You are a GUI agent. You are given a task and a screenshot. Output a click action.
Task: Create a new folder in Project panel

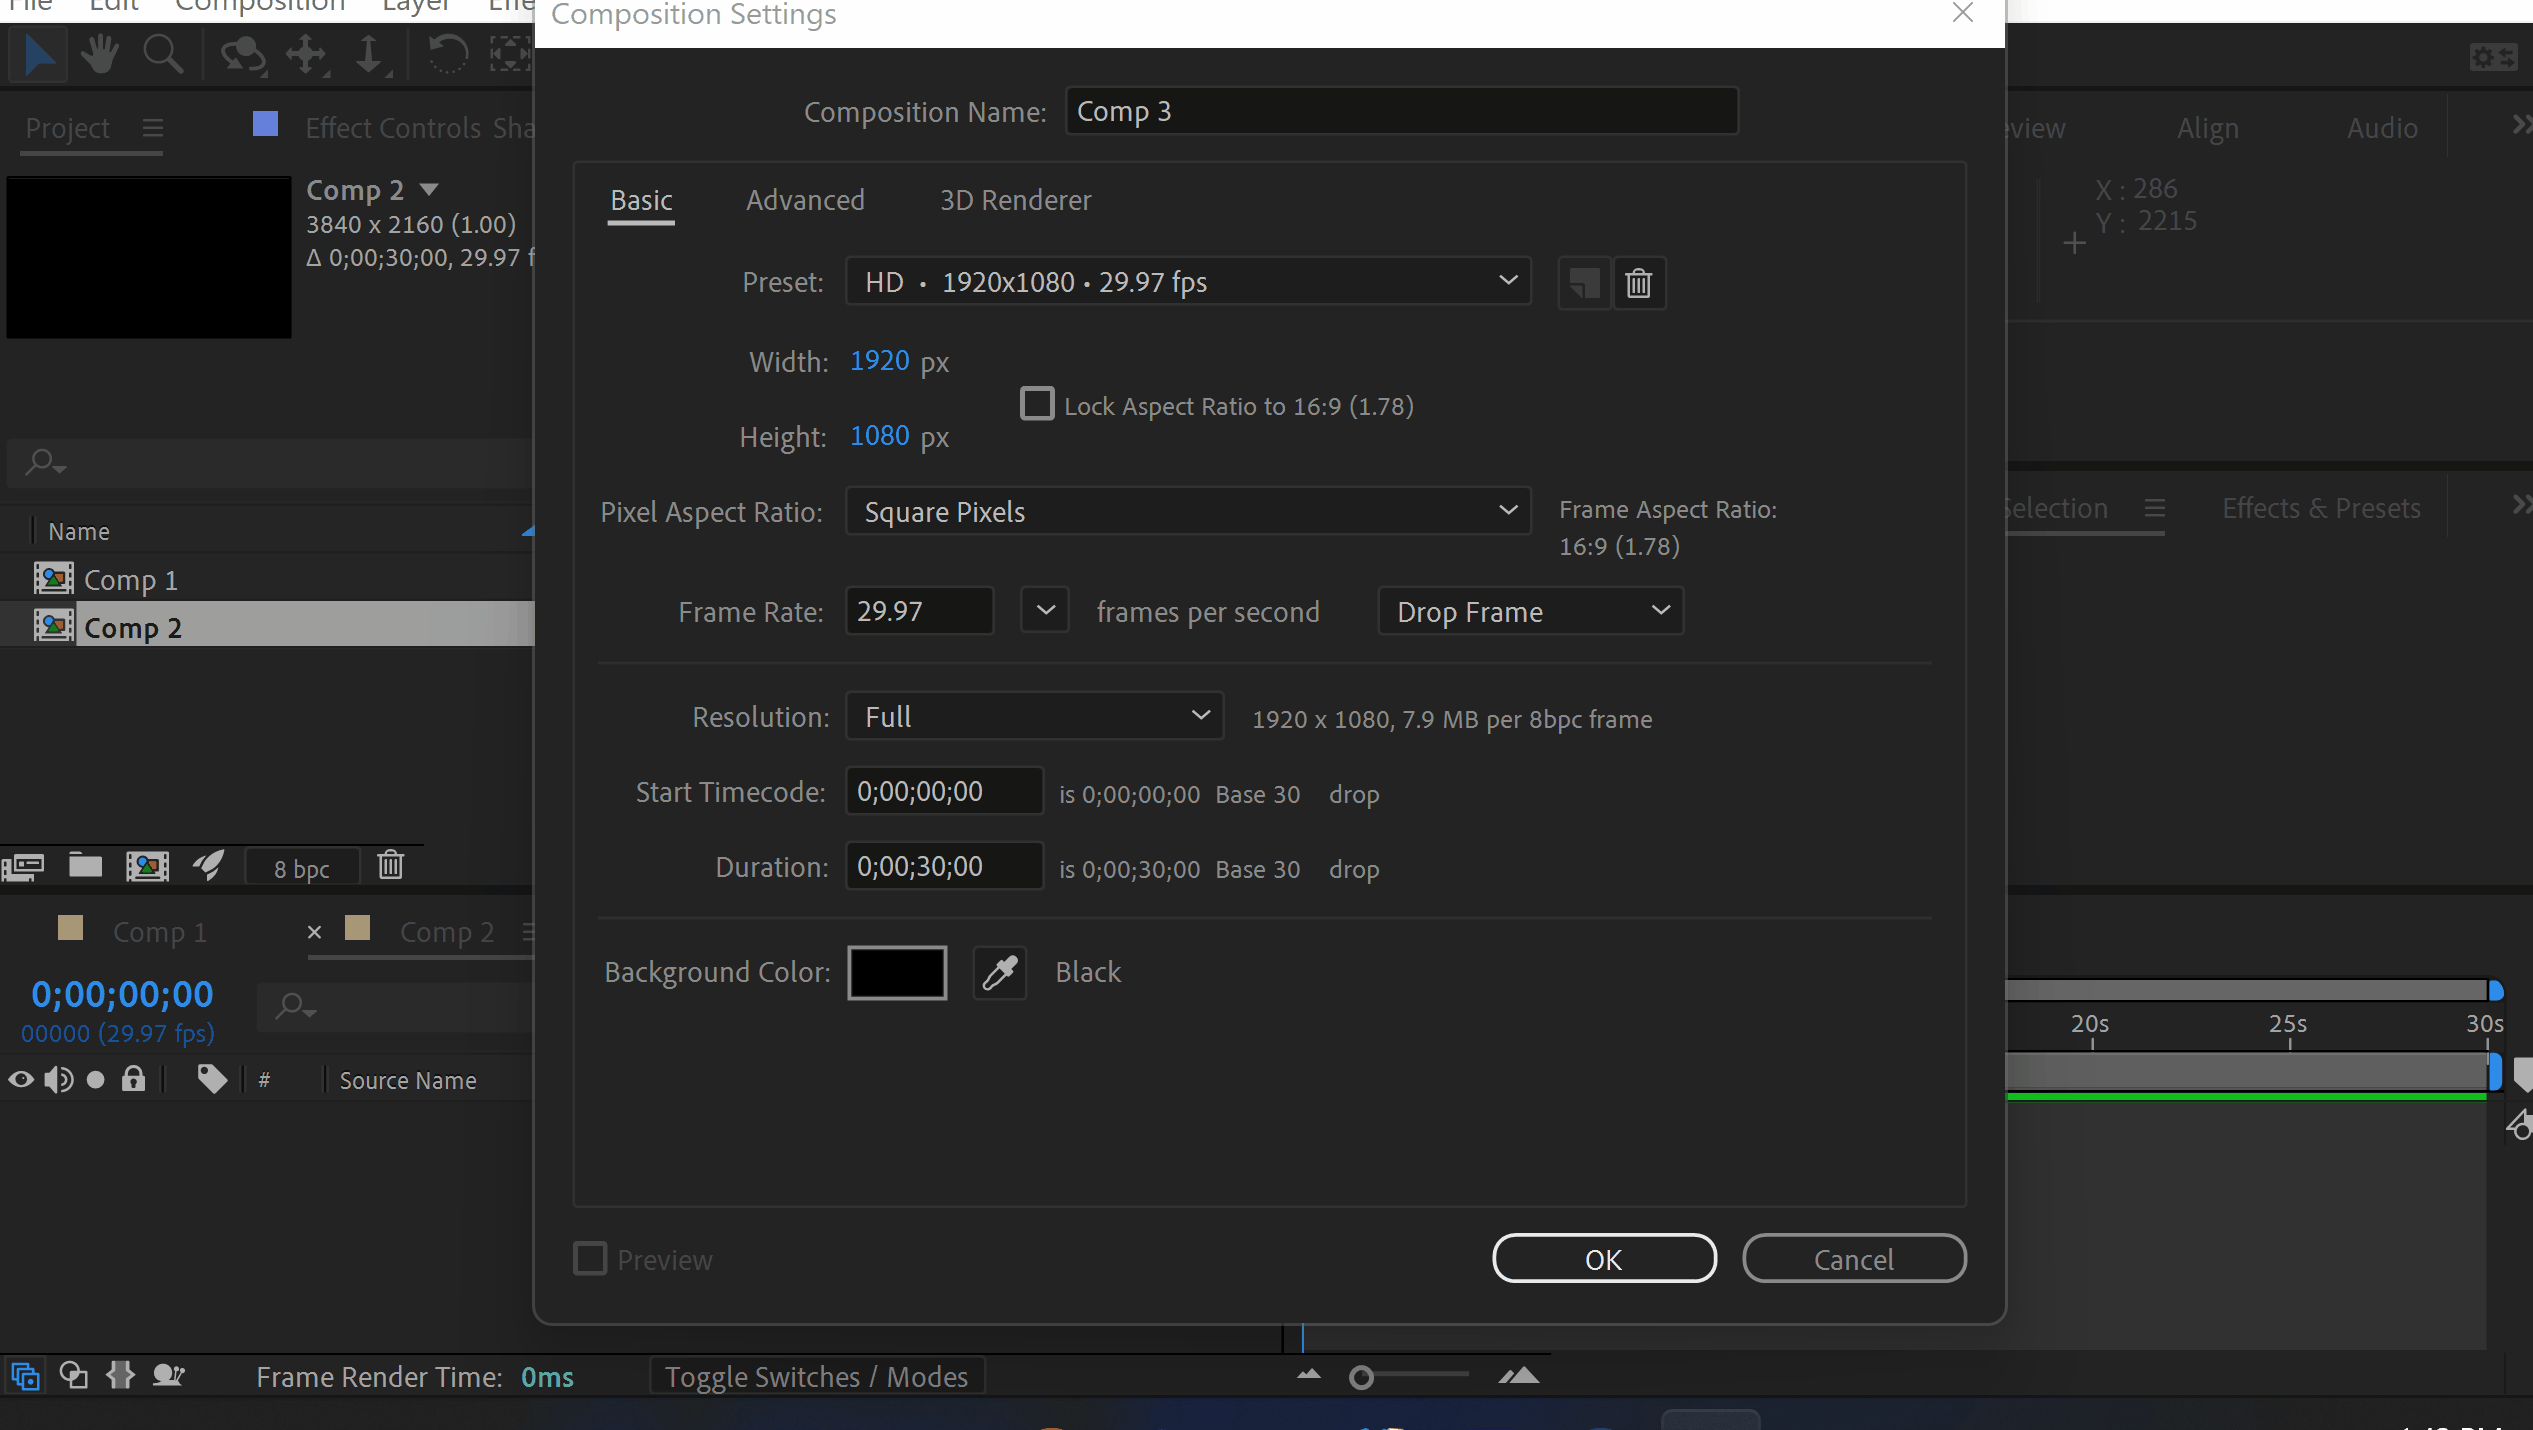pos(85,865)
